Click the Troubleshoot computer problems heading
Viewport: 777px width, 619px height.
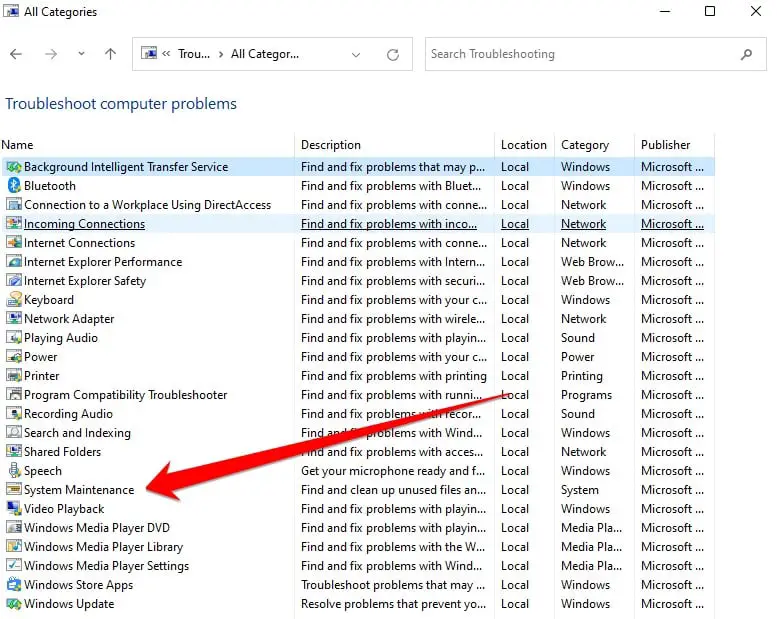[x=121, y=104]
